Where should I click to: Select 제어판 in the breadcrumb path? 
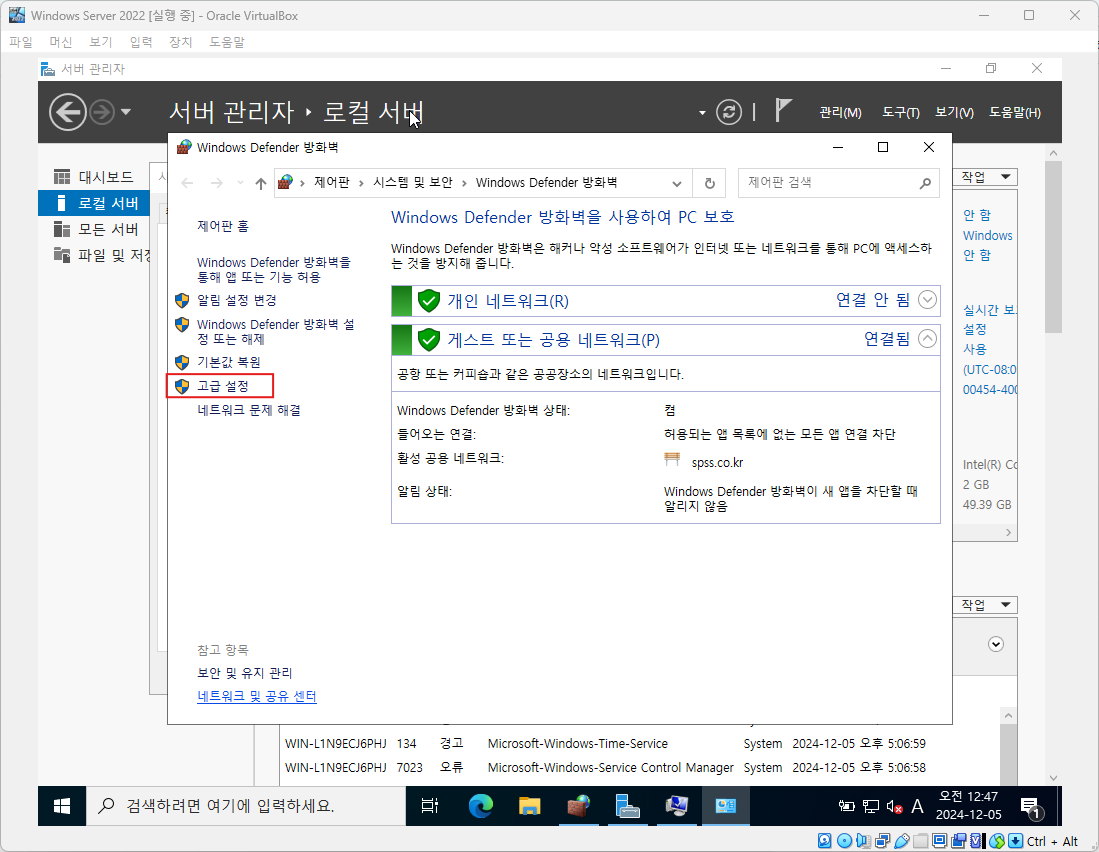(332, 183)
